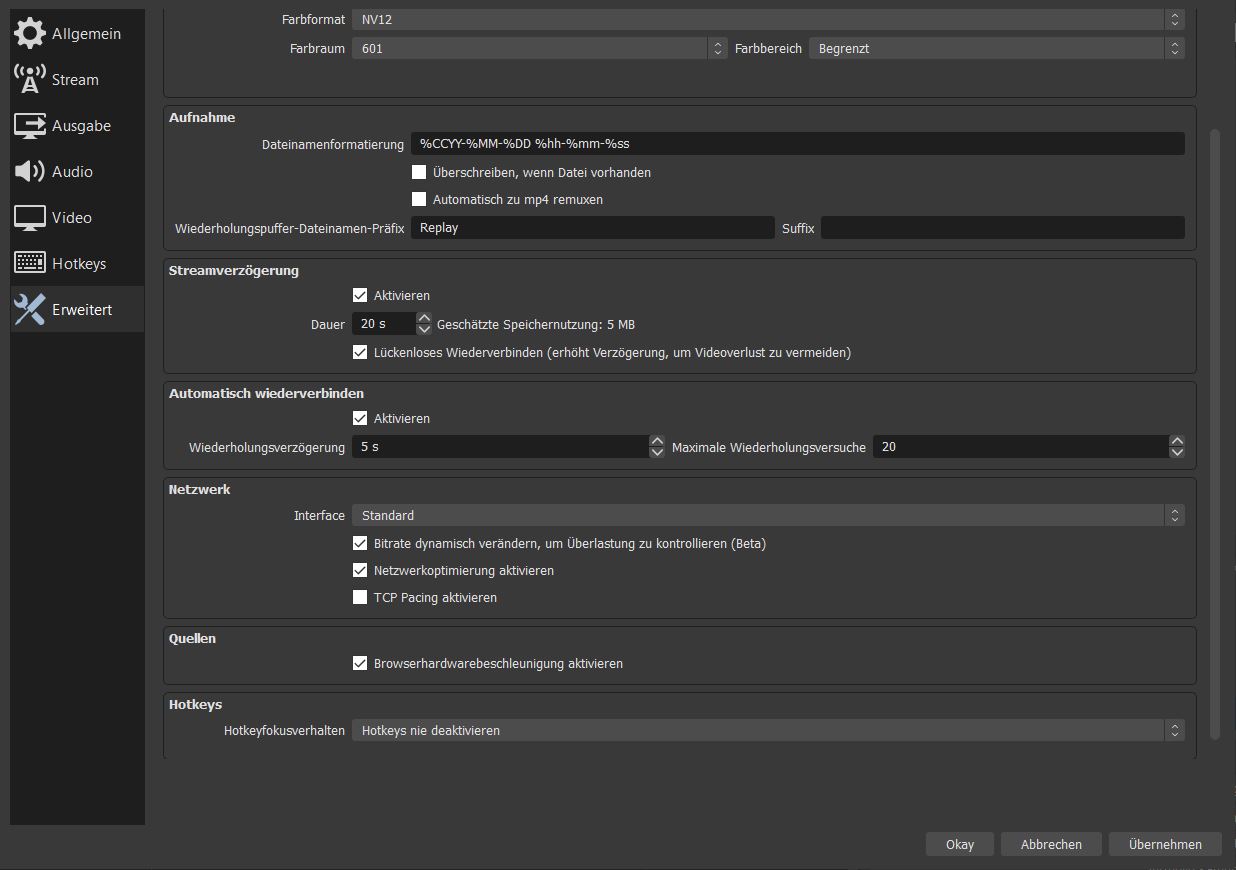Click the Audio speaker icon
Screen dimensions: 1236x870
pyautogui.click(x=30, y=171)
